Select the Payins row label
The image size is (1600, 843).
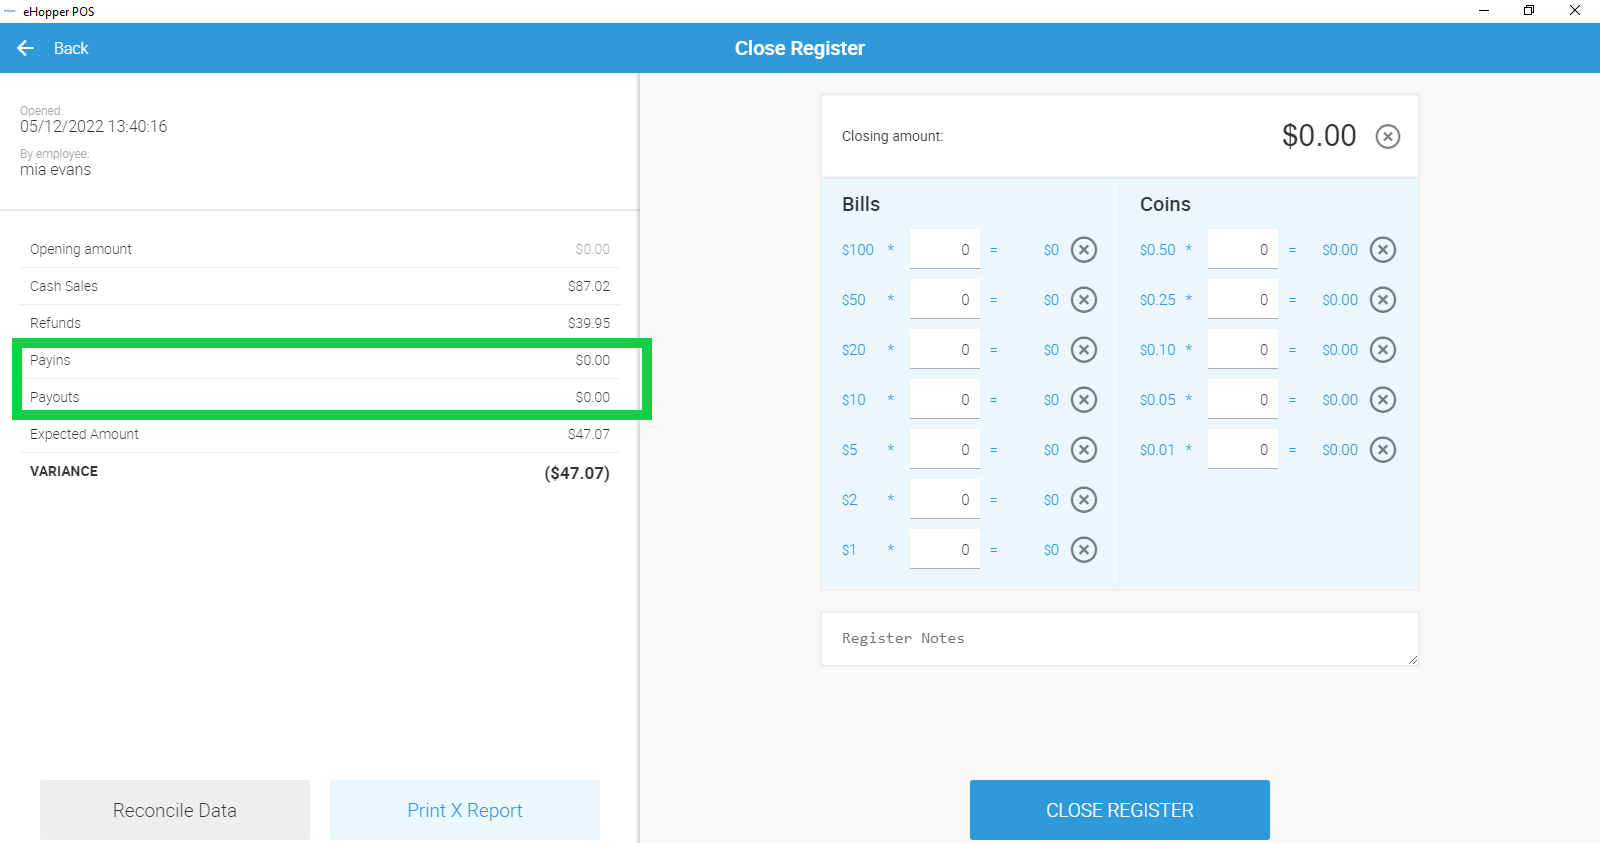50,360
